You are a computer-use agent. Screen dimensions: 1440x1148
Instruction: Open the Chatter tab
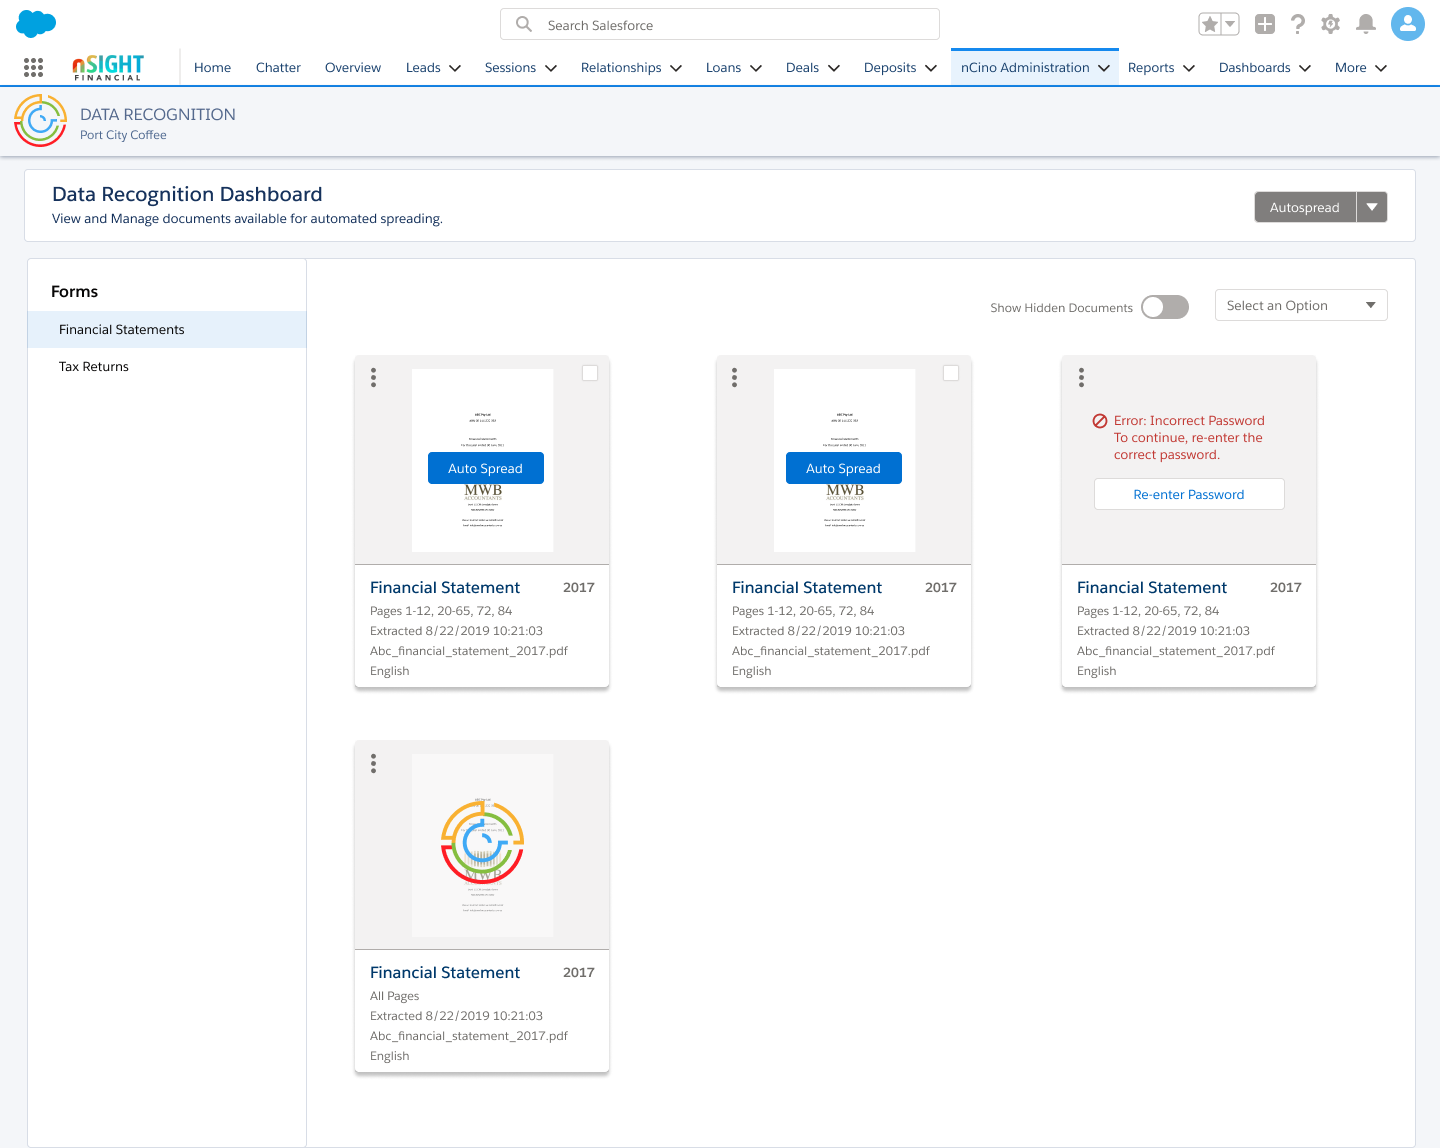pyautogui.click(x=278, y=68)
